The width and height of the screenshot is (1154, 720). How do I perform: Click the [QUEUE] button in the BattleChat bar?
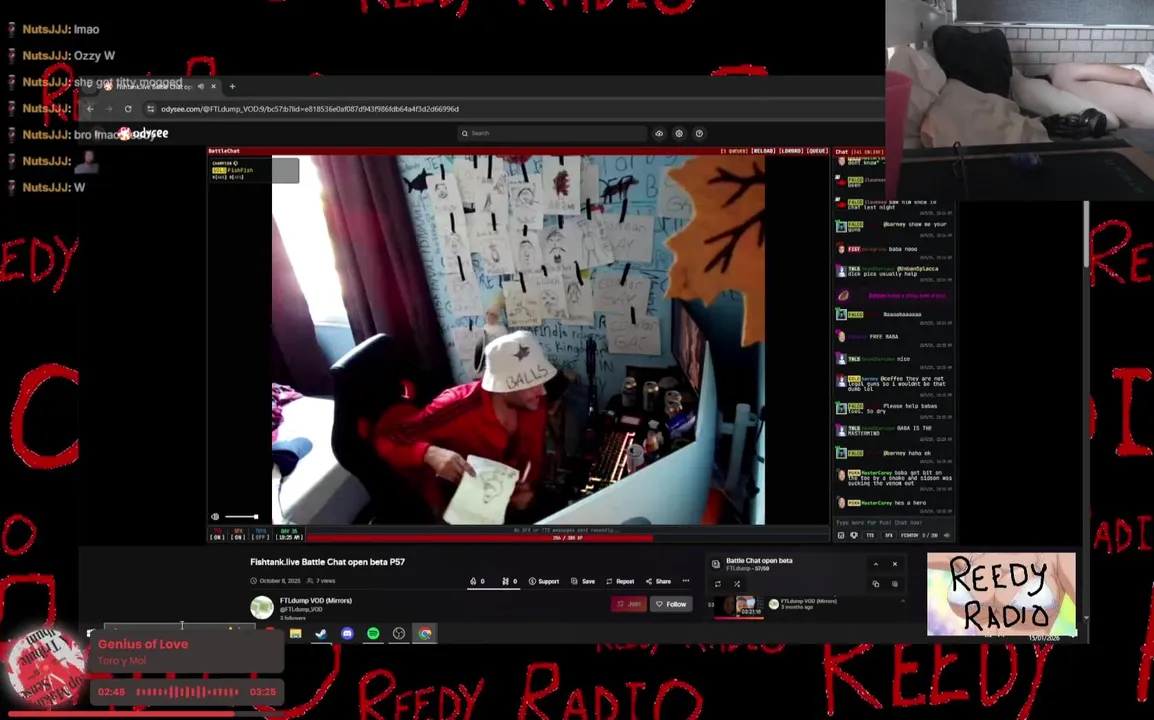pos(818,151)
